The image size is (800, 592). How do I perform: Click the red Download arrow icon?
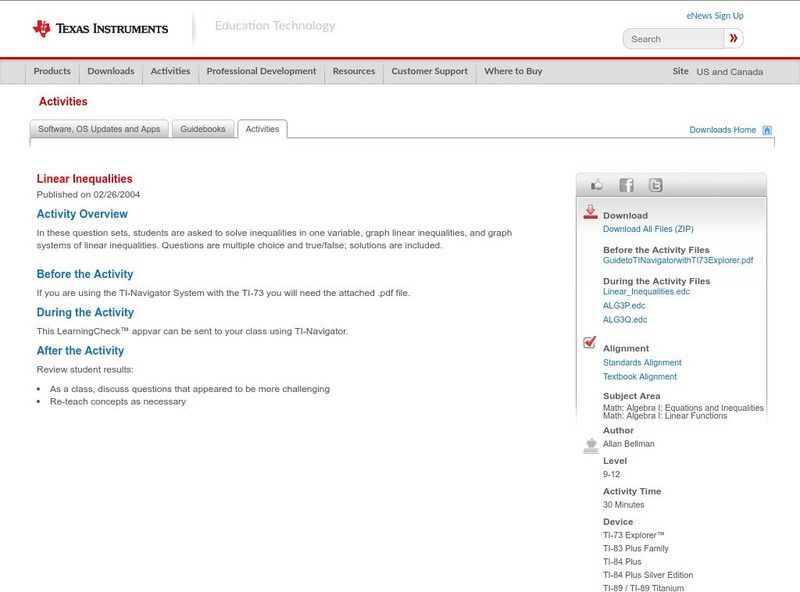pyautogui.click(x=590, y=212)
